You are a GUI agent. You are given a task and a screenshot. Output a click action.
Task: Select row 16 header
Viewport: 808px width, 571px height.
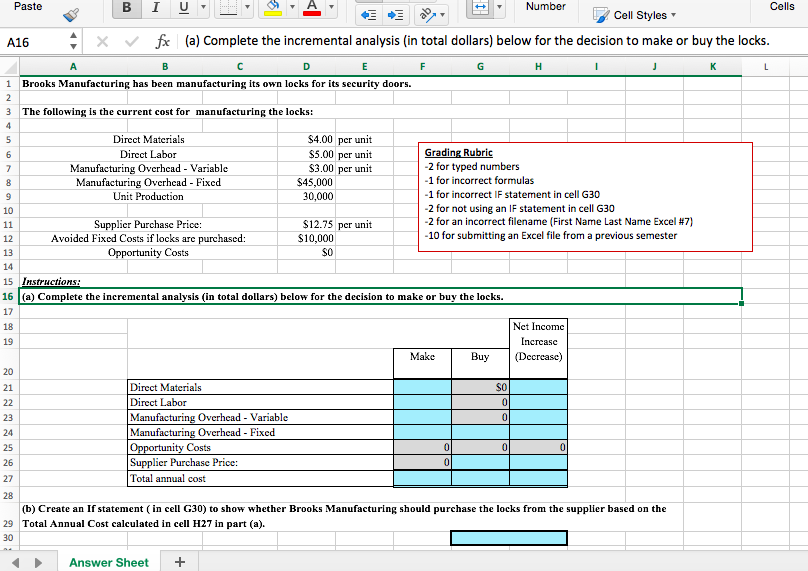tap(9, 296)
